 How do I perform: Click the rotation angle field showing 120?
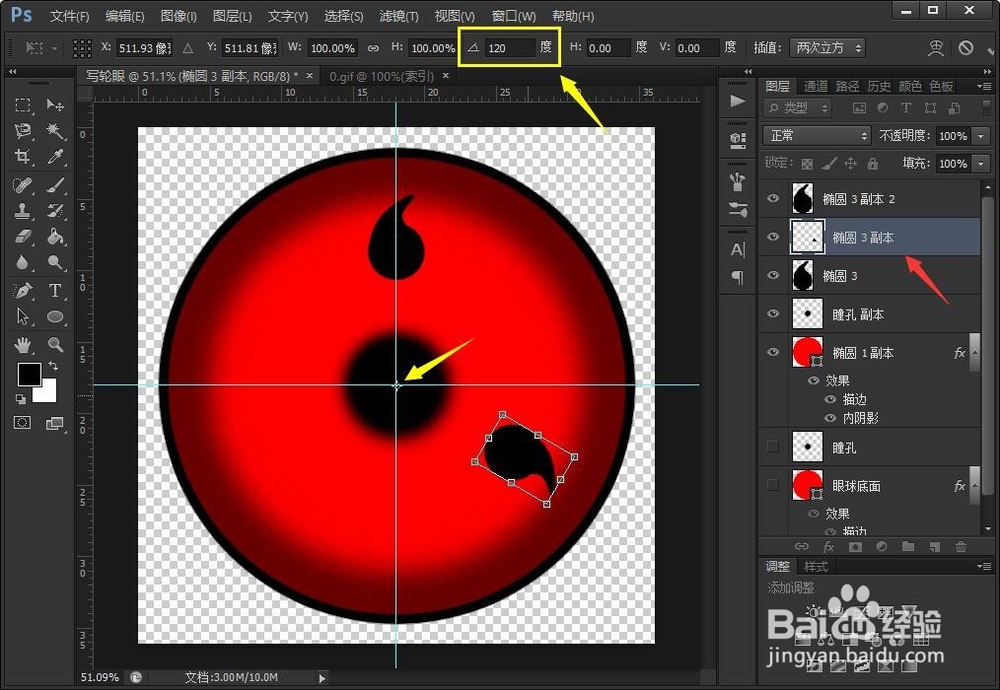click(509, 48)
